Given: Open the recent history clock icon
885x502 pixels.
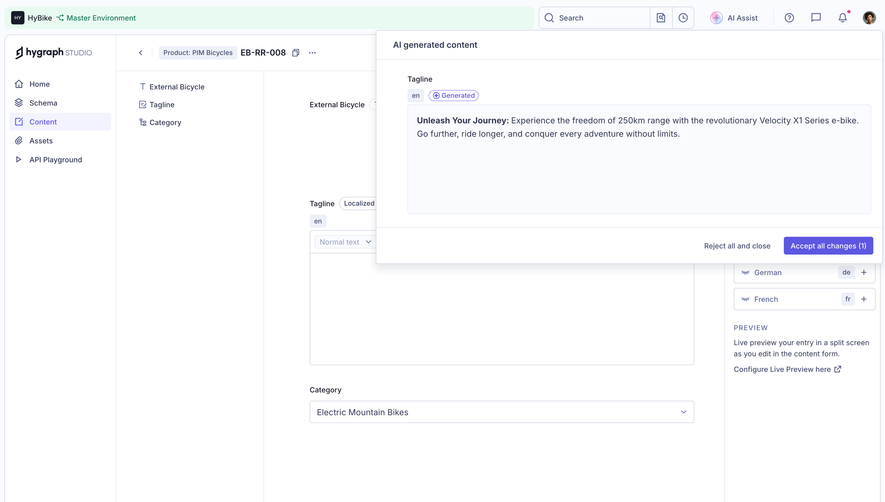Looking at the screenshot, I should click(683, 18).
